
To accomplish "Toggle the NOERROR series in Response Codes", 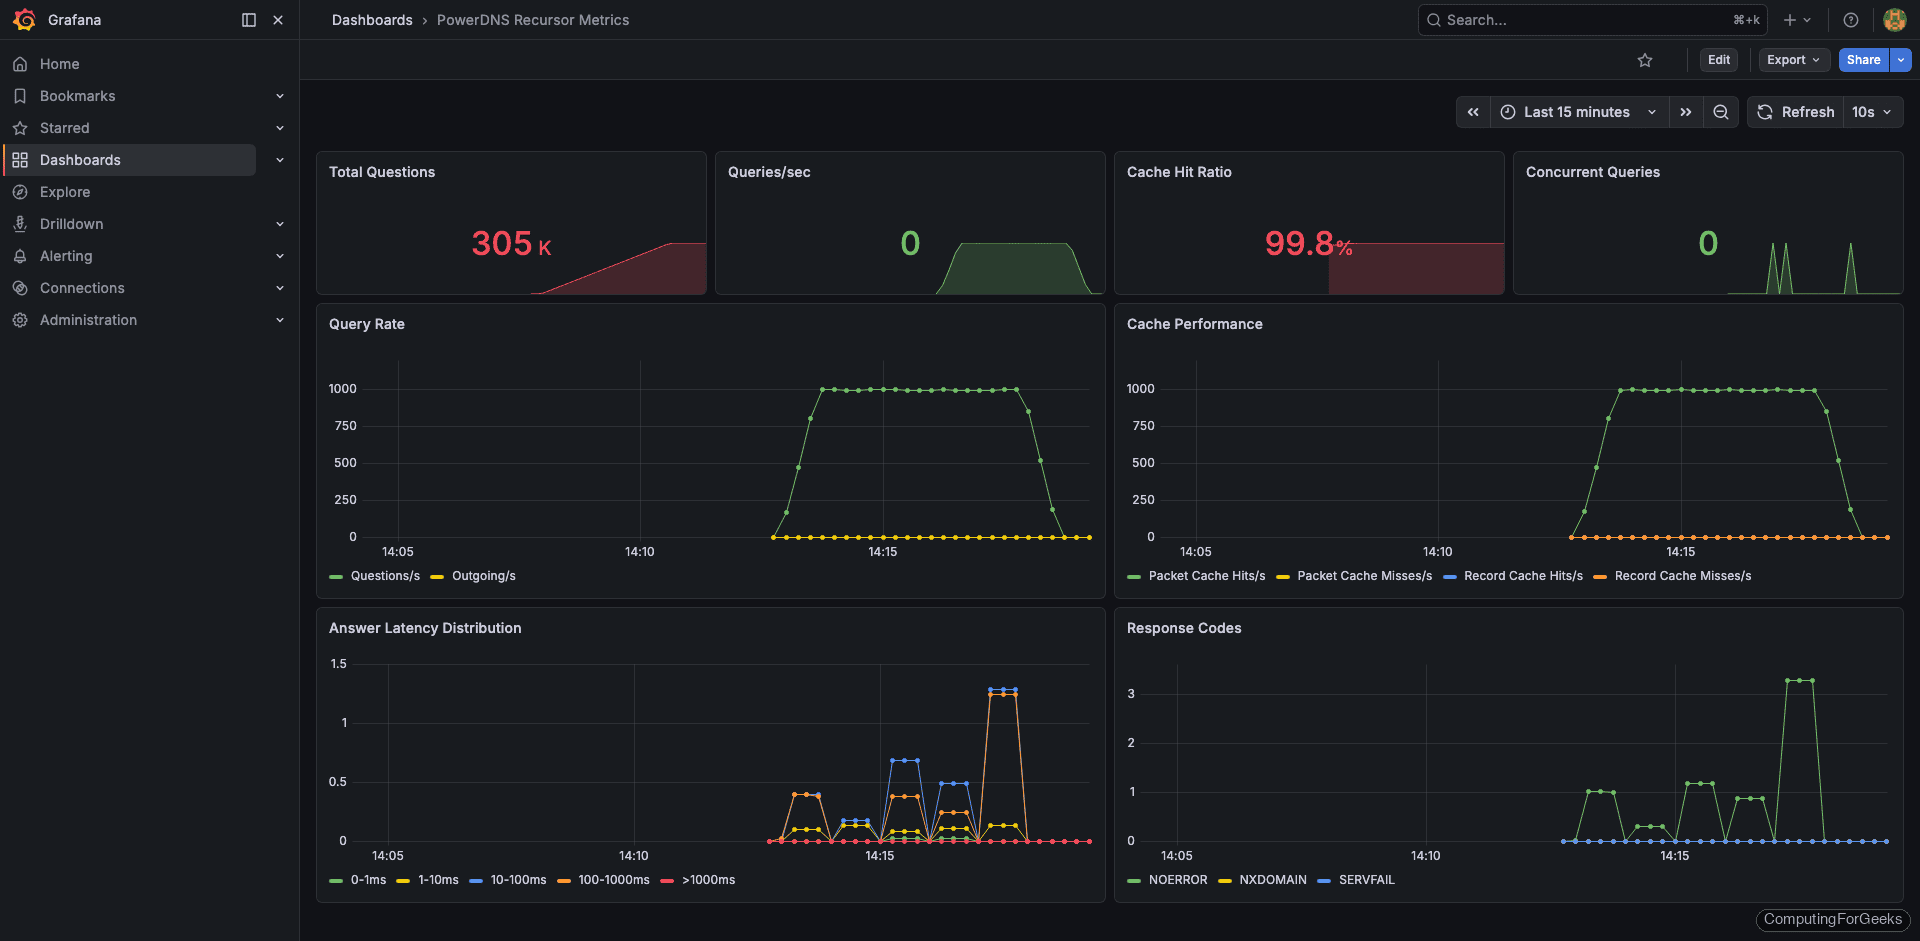I will click(1178, 879).
